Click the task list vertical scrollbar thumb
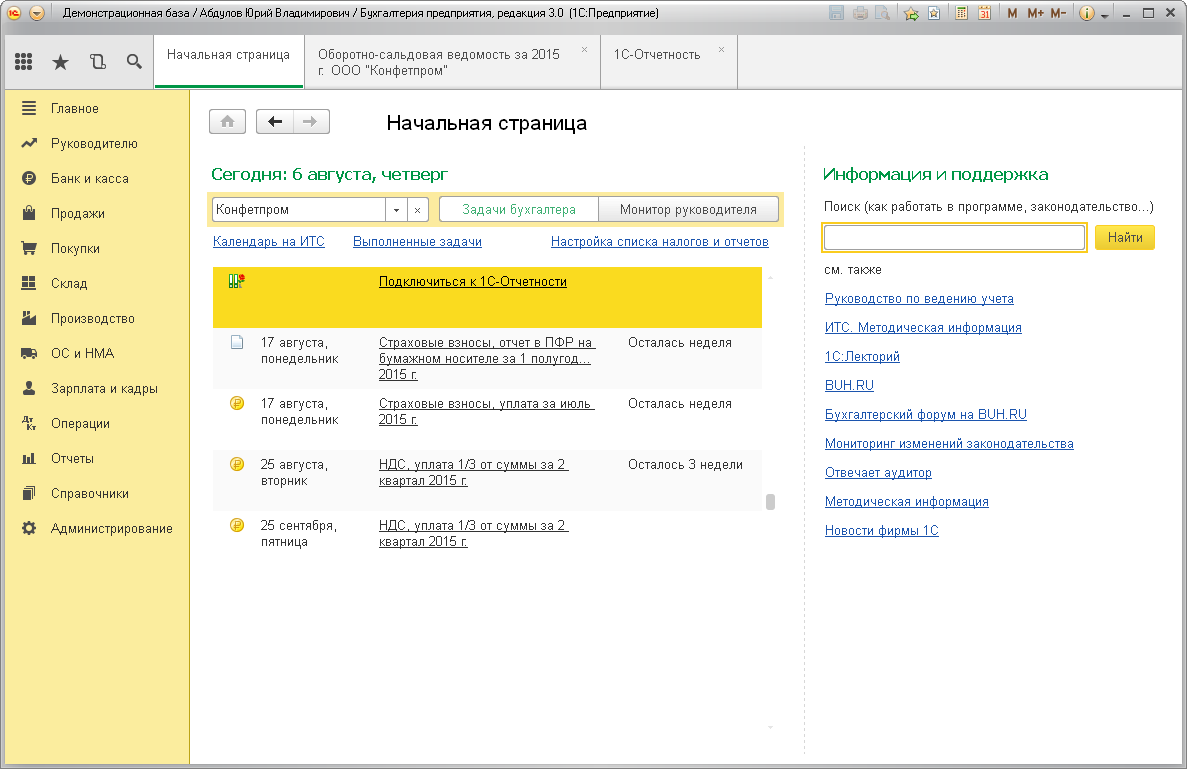Image resolution: width=1187 pixels, height=769 pixels. [x=770, y=501]
